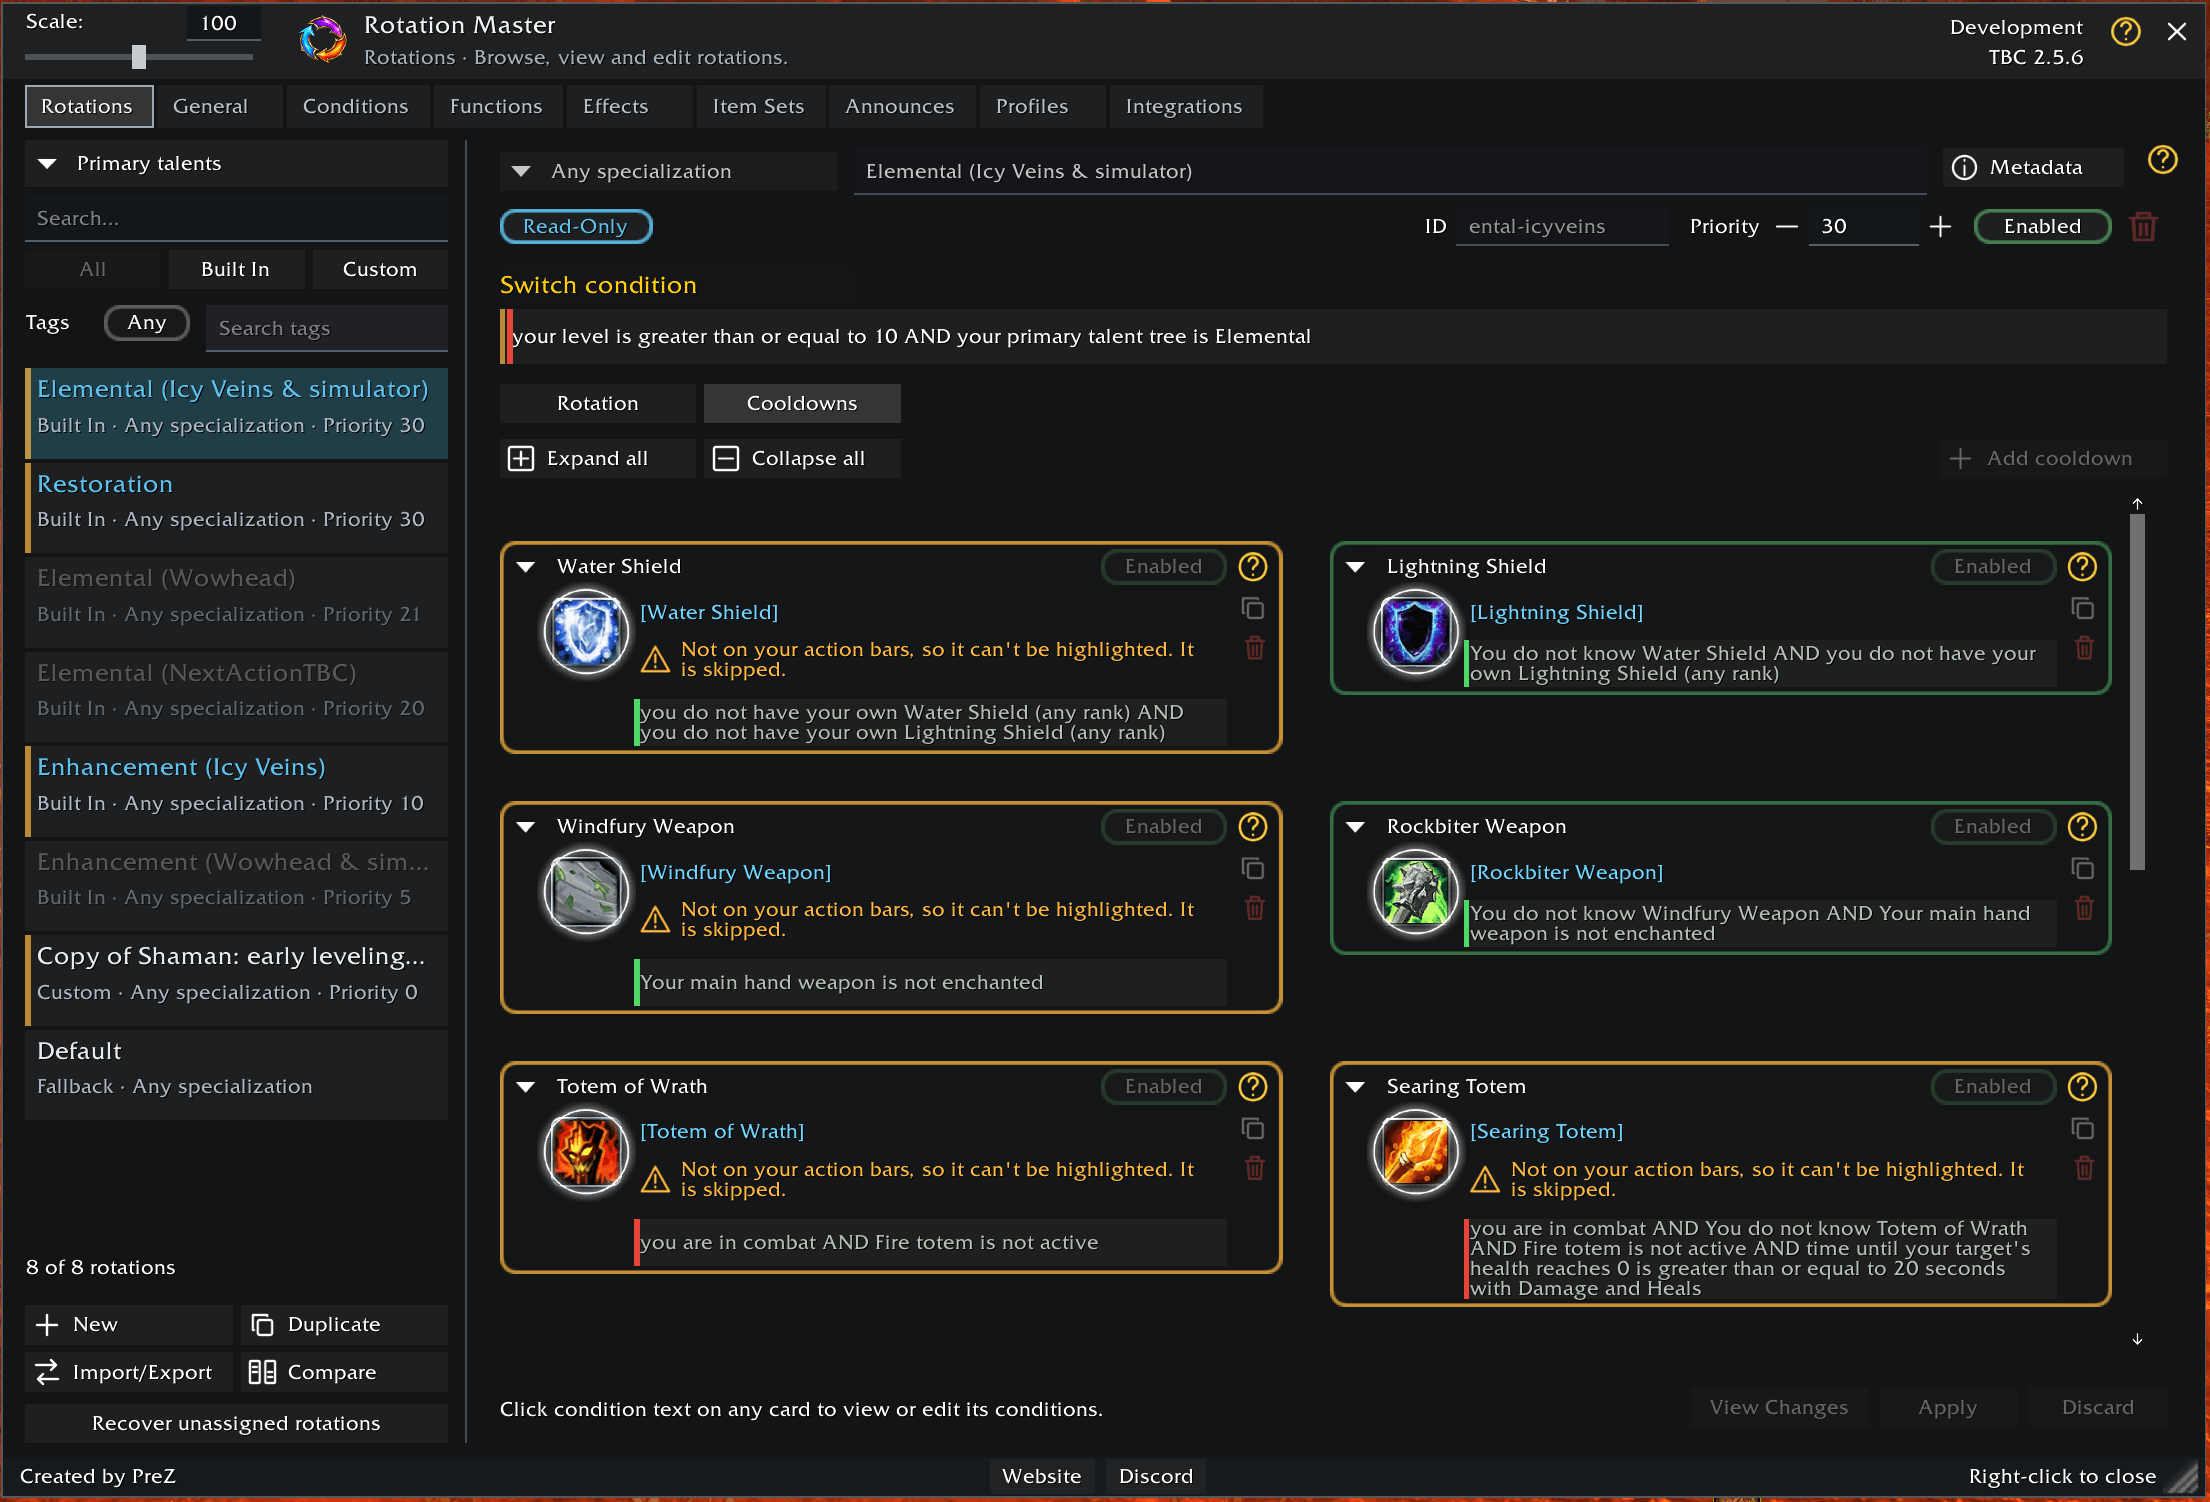
Task: Delete the rotation with the top trash icon
Action: click(x=2143, y=227)
